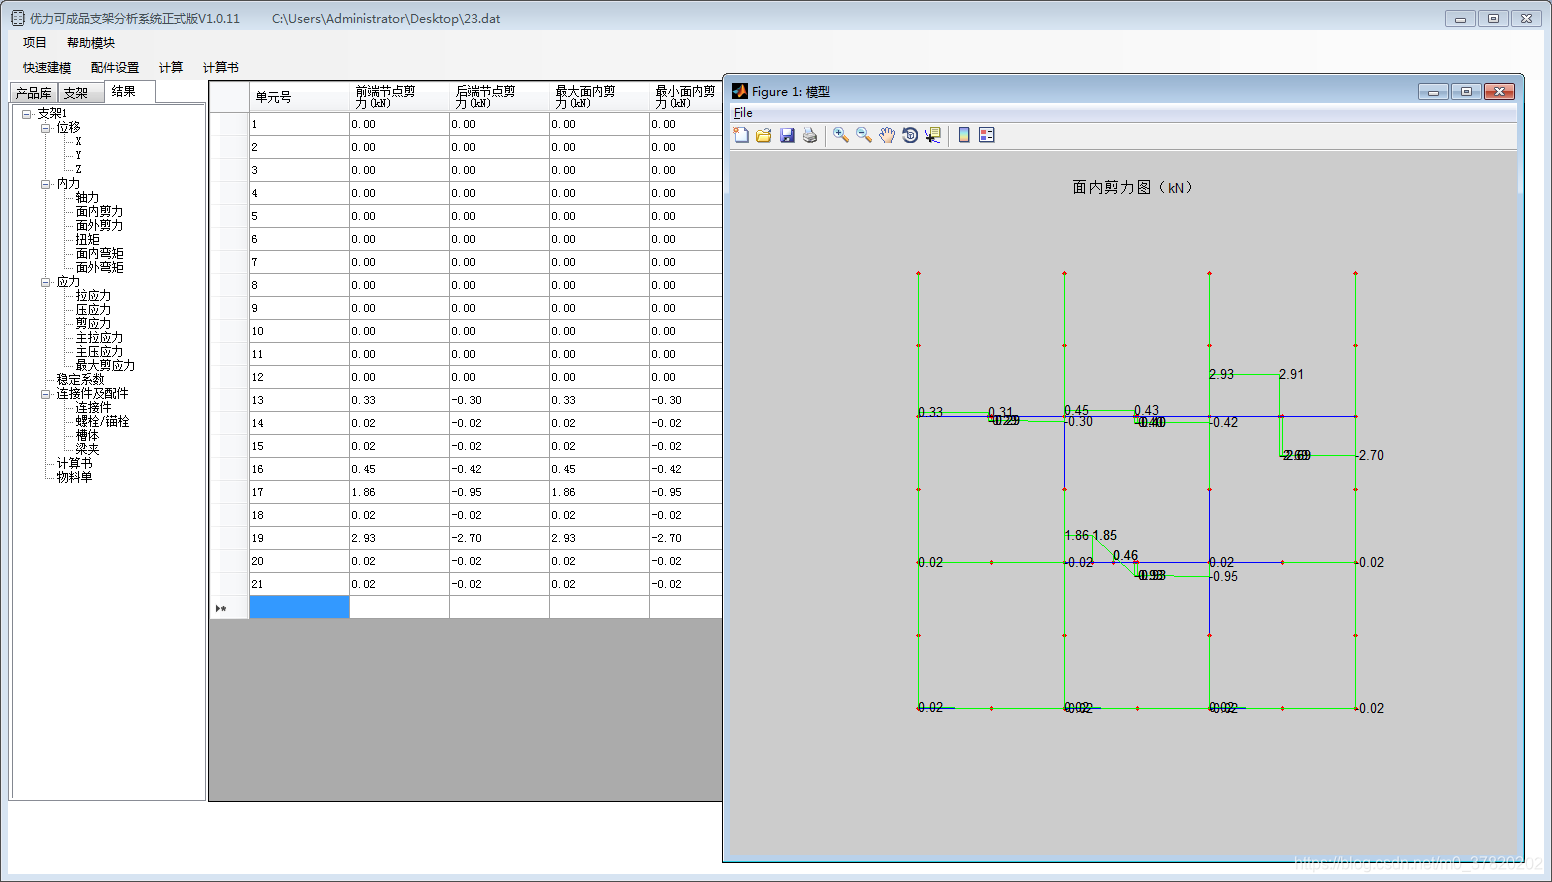Select 轴力 in the results tree
This screenshot has width=1552, height=882.
[87, 198]
